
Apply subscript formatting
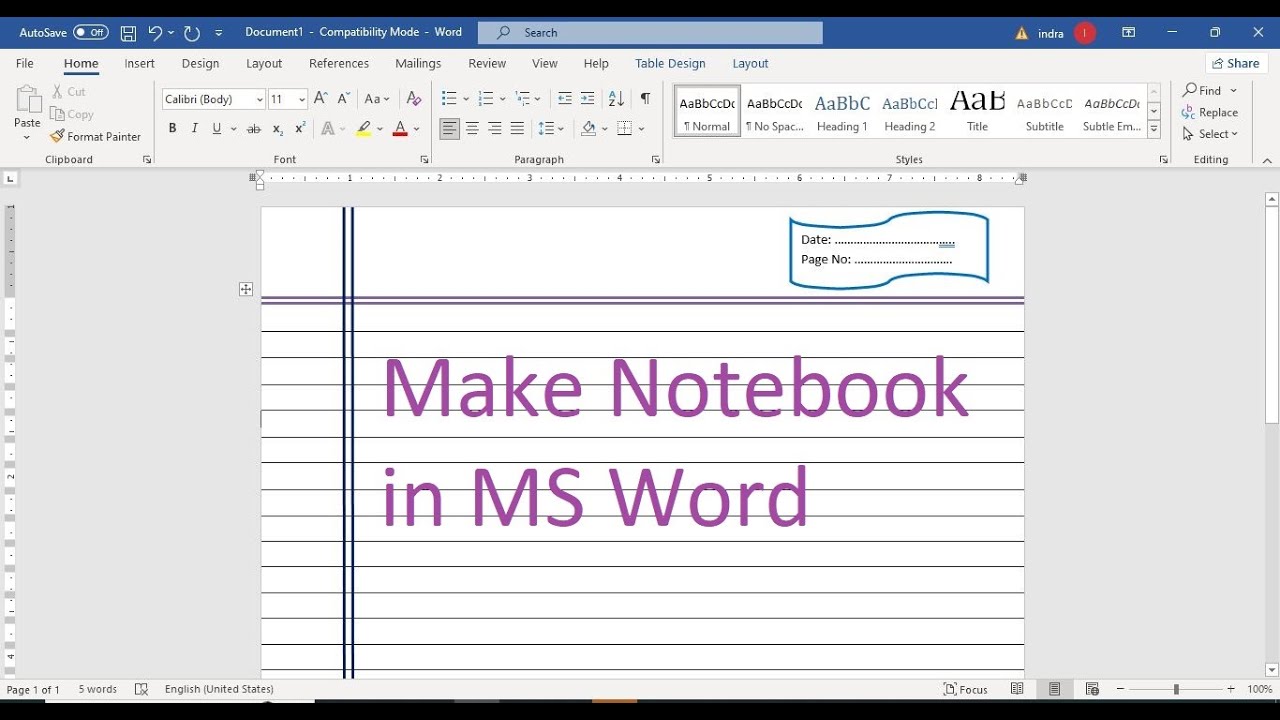pos(278,129)
